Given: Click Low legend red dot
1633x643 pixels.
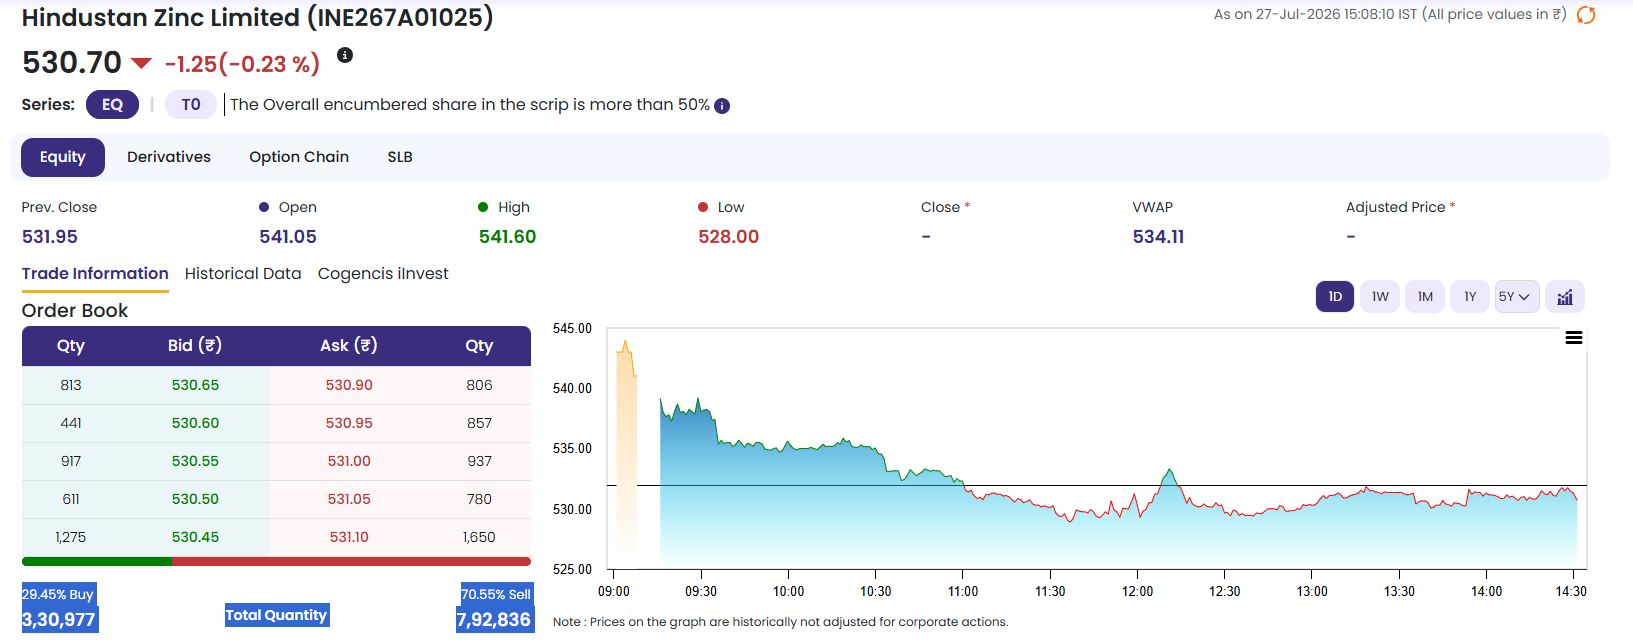Looking at the screenshot, I should (703, 207).
